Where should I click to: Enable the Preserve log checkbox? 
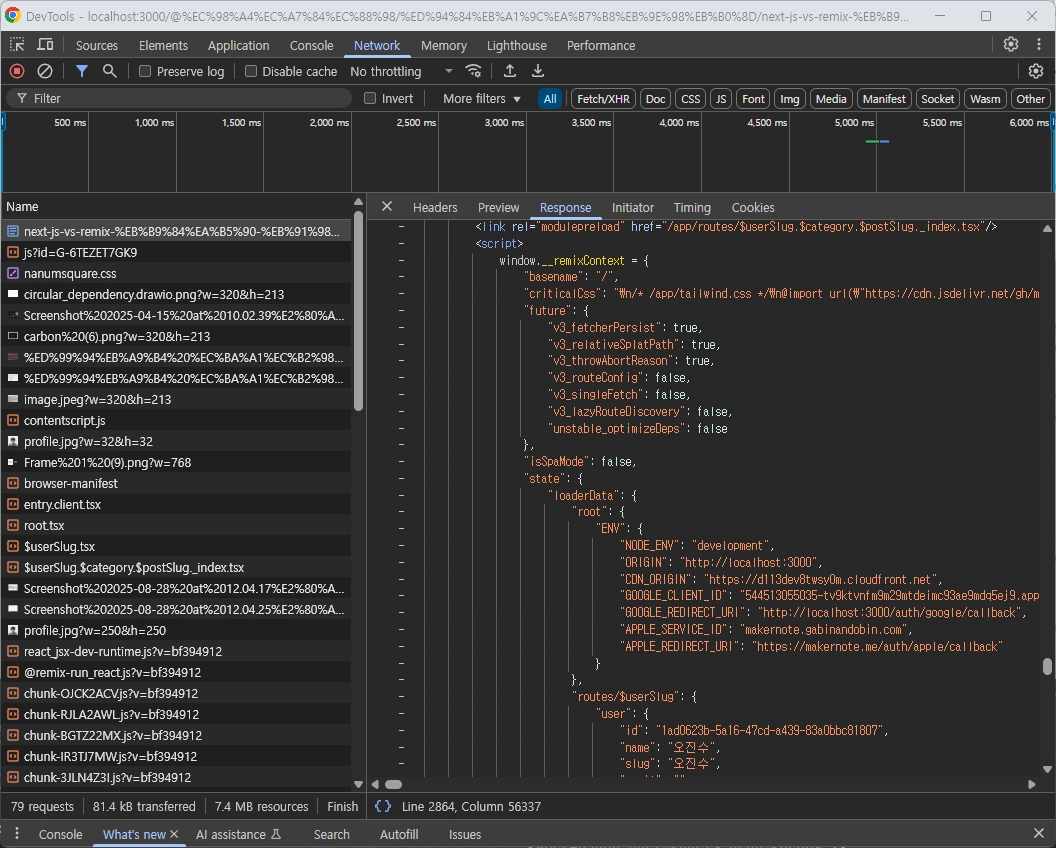click(x=145, y=72)
